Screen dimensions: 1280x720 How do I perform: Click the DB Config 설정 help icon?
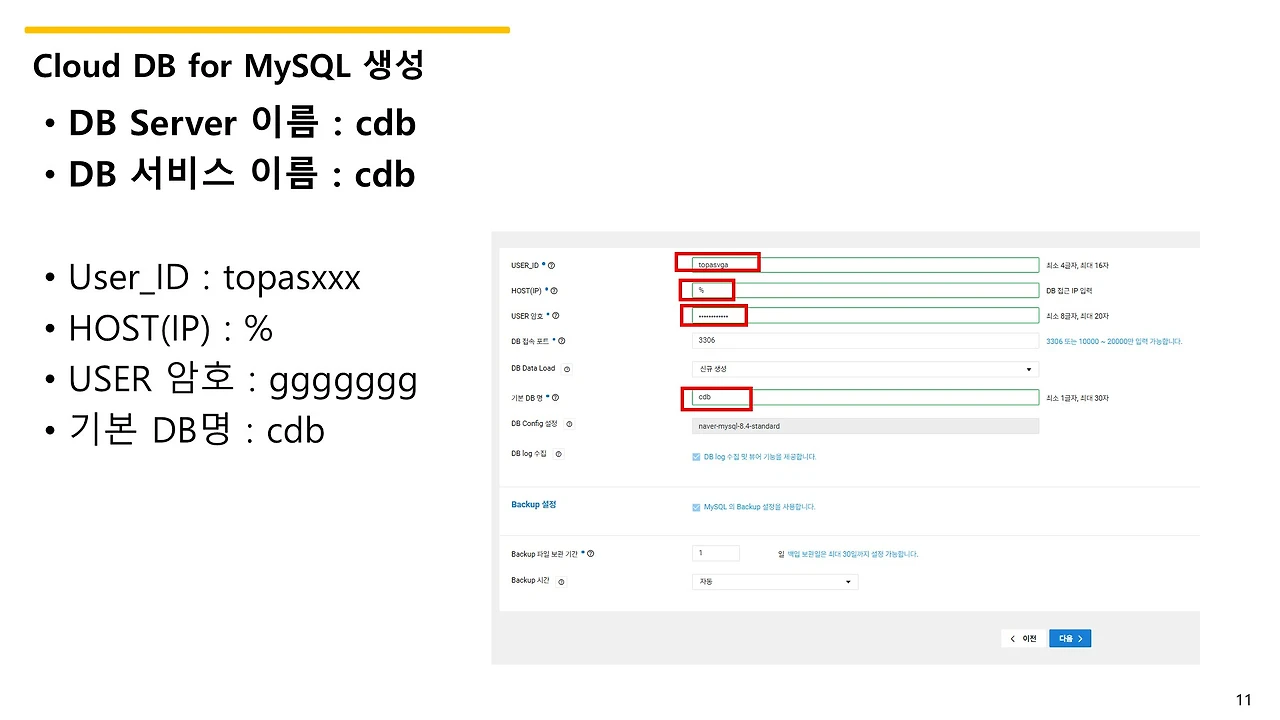click(x=570, y=424)
